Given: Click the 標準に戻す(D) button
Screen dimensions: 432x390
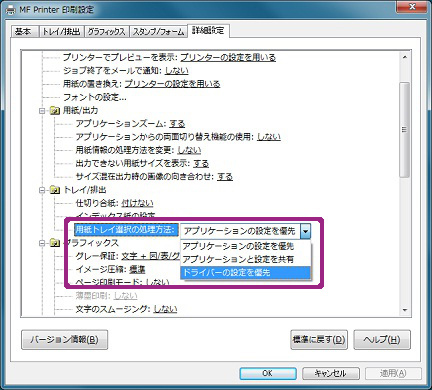Looking at the screenshot, I should [319, 340].
